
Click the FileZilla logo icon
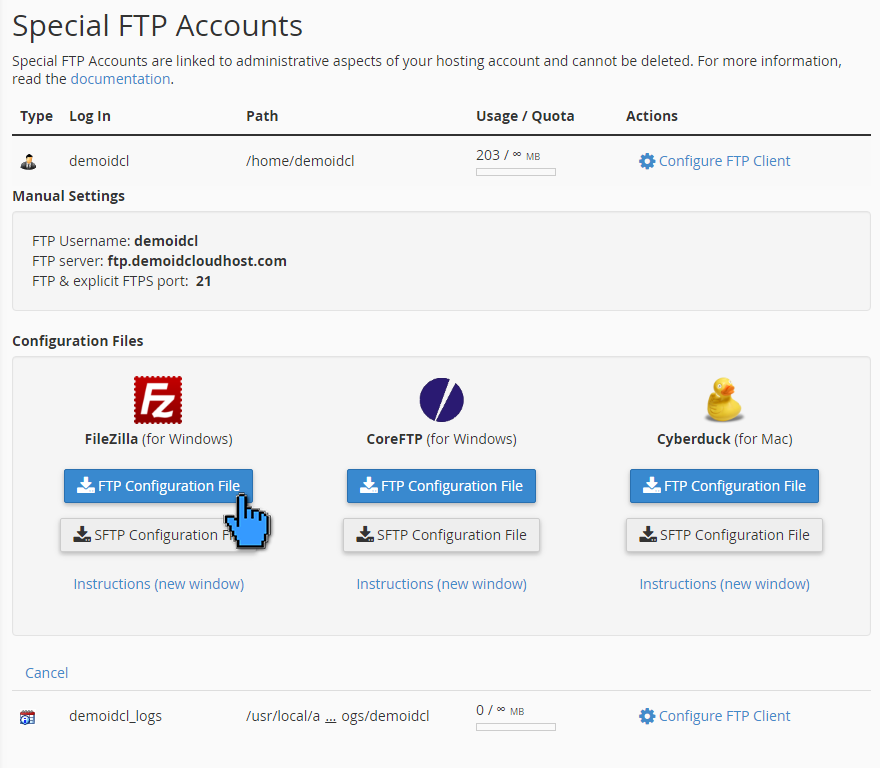coord(157,398)
